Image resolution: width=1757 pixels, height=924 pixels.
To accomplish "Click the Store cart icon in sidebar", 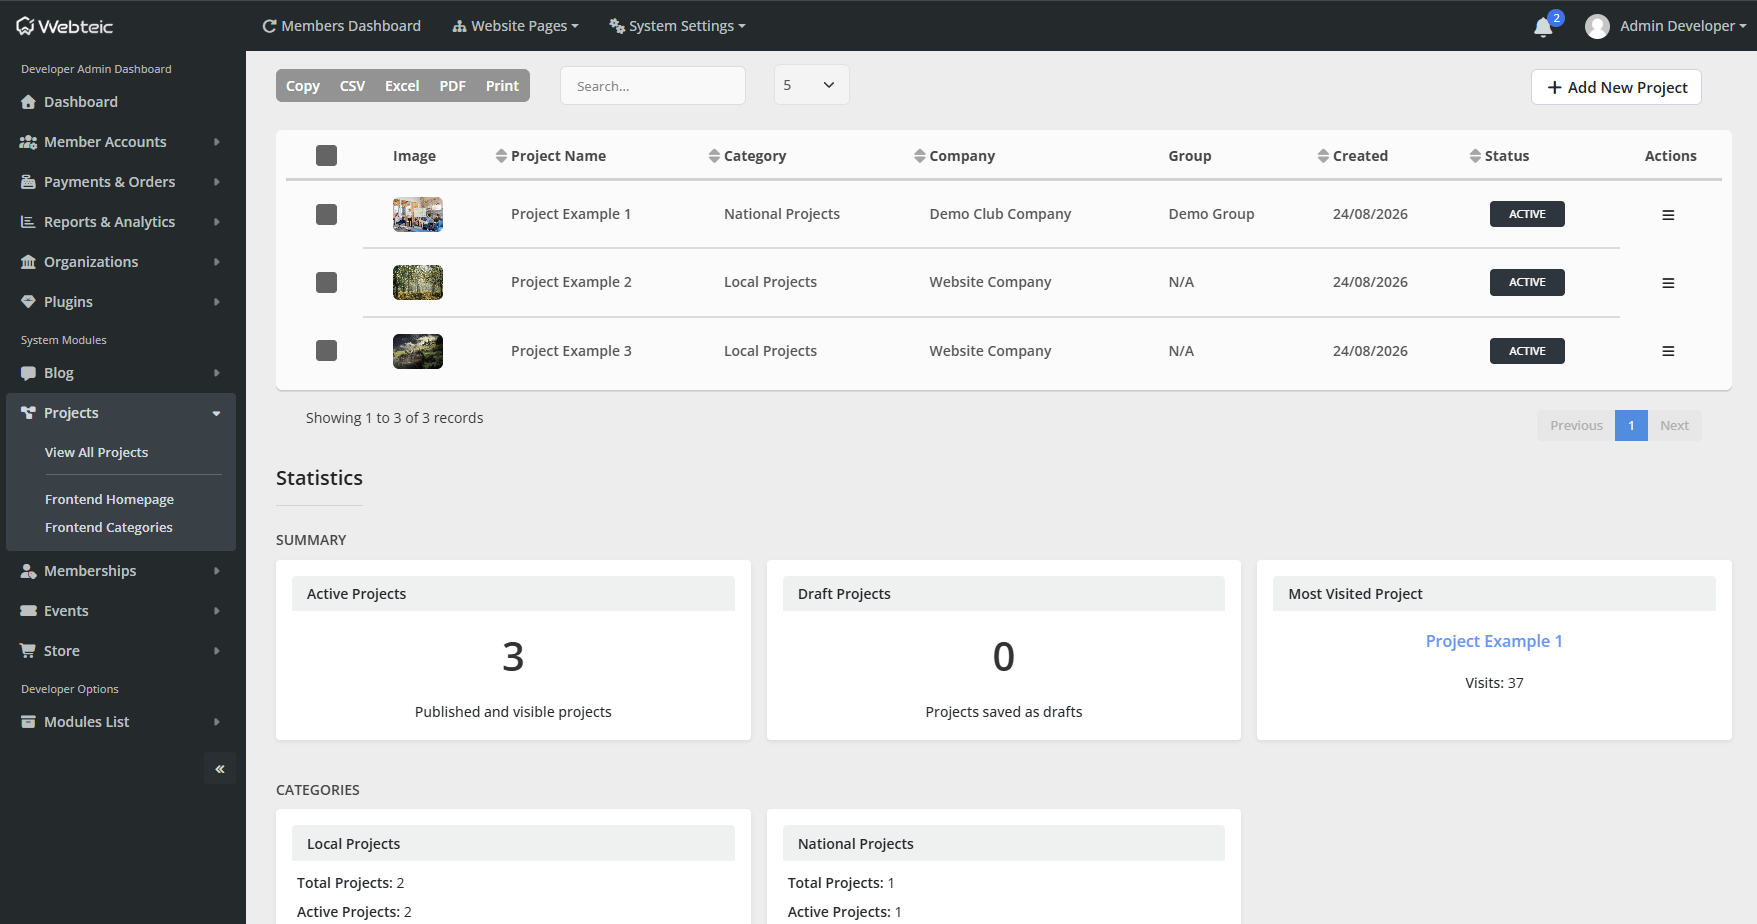I will tap(28, 651).
